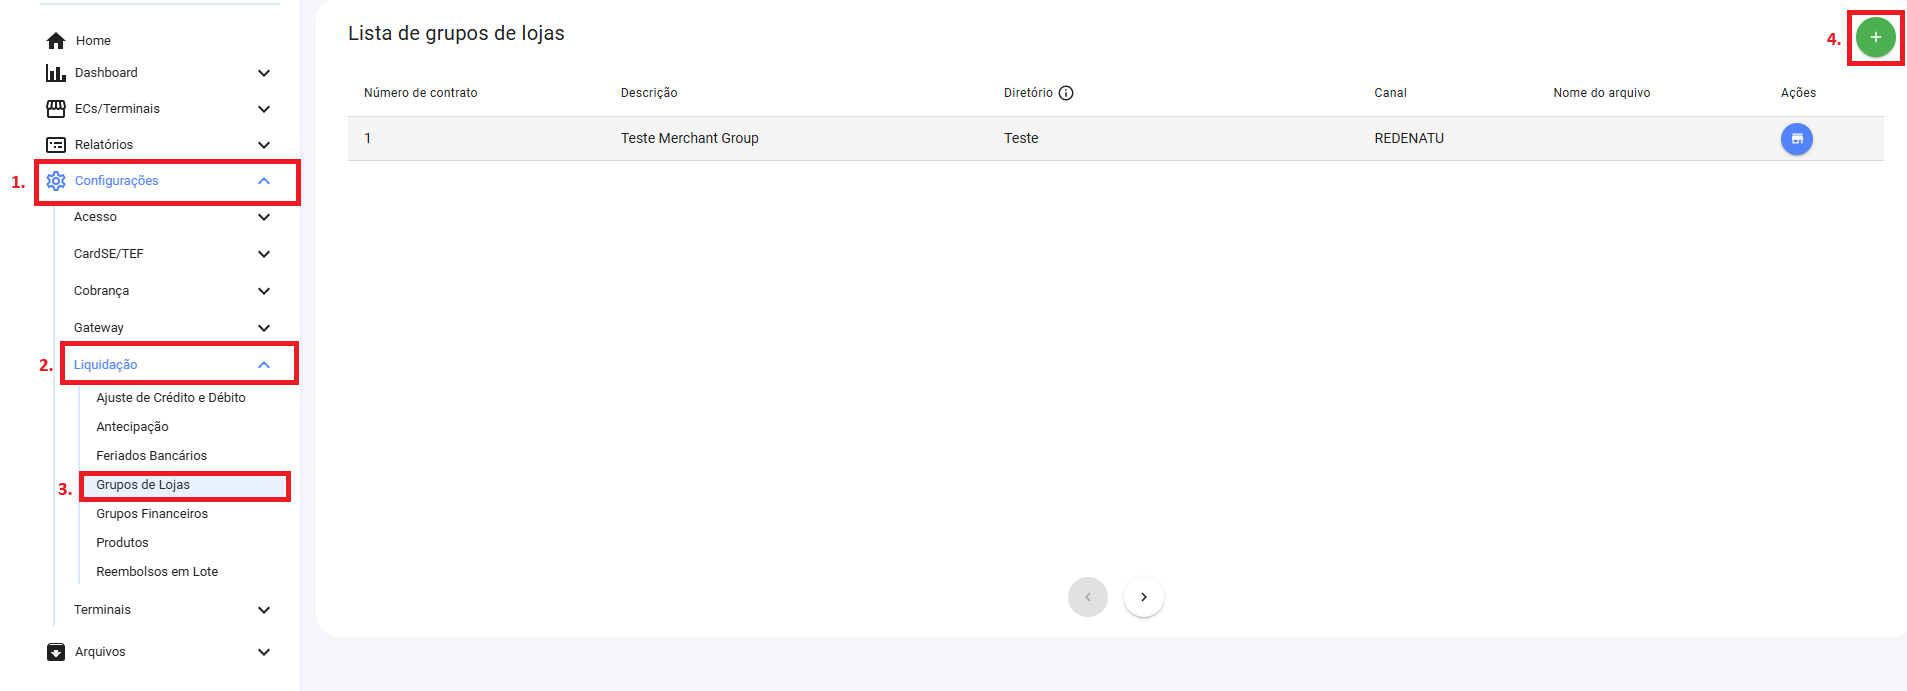Image resolution: width=1907 pixels, height=691 pixels.
Task: Click the green add store group button
Action: 1875,37
